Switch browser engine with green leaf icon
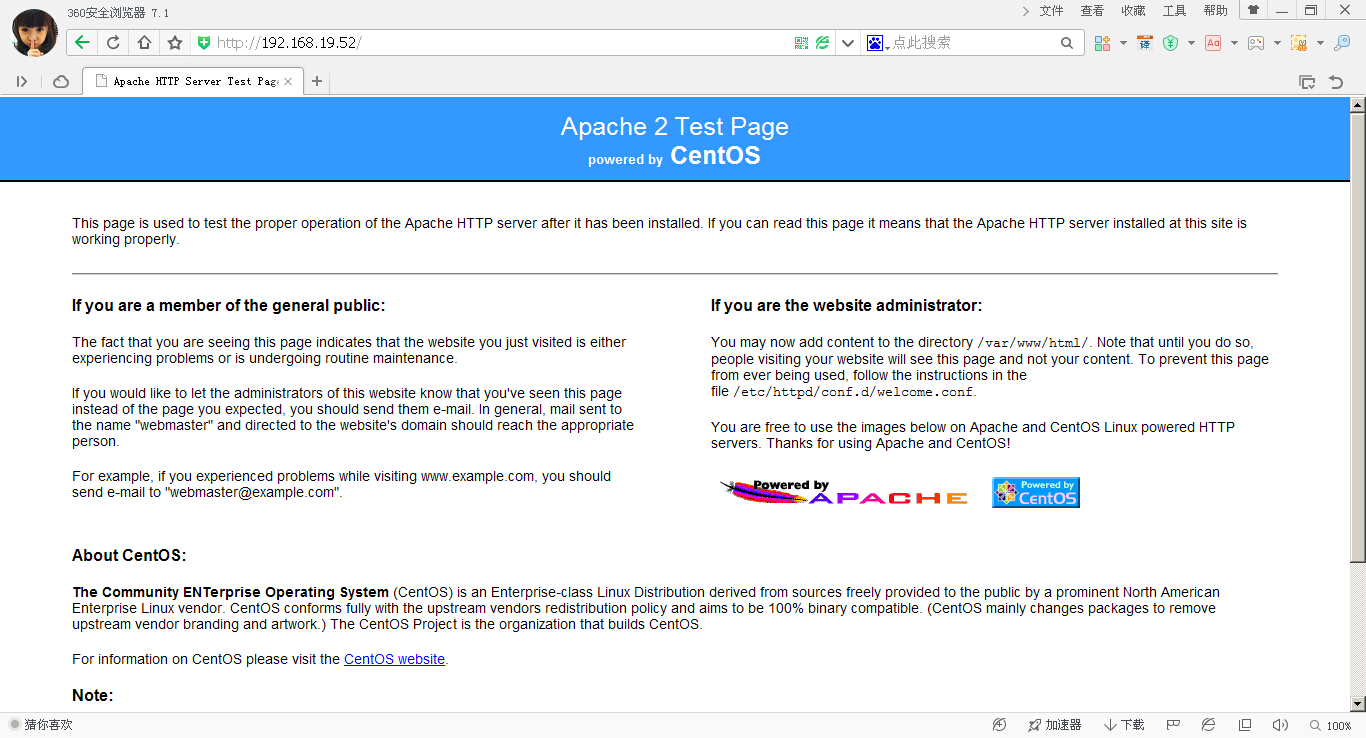Screen dimensions: 1366x738 (822, 43)
